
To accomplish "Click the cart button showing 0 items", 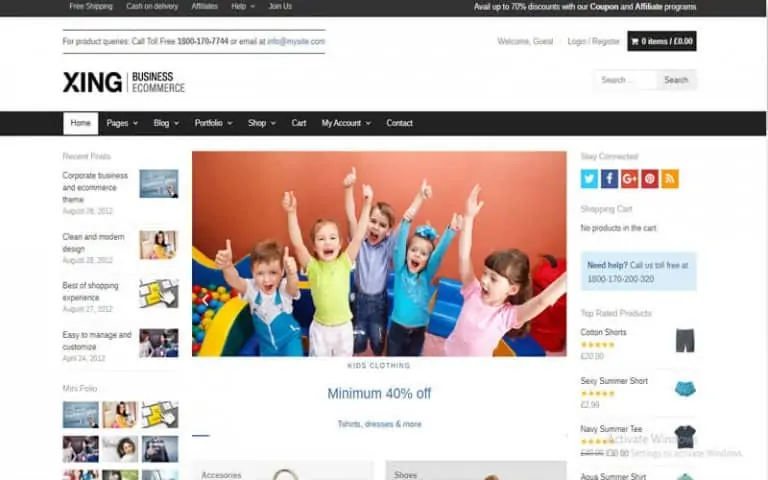I will (662, 41).
